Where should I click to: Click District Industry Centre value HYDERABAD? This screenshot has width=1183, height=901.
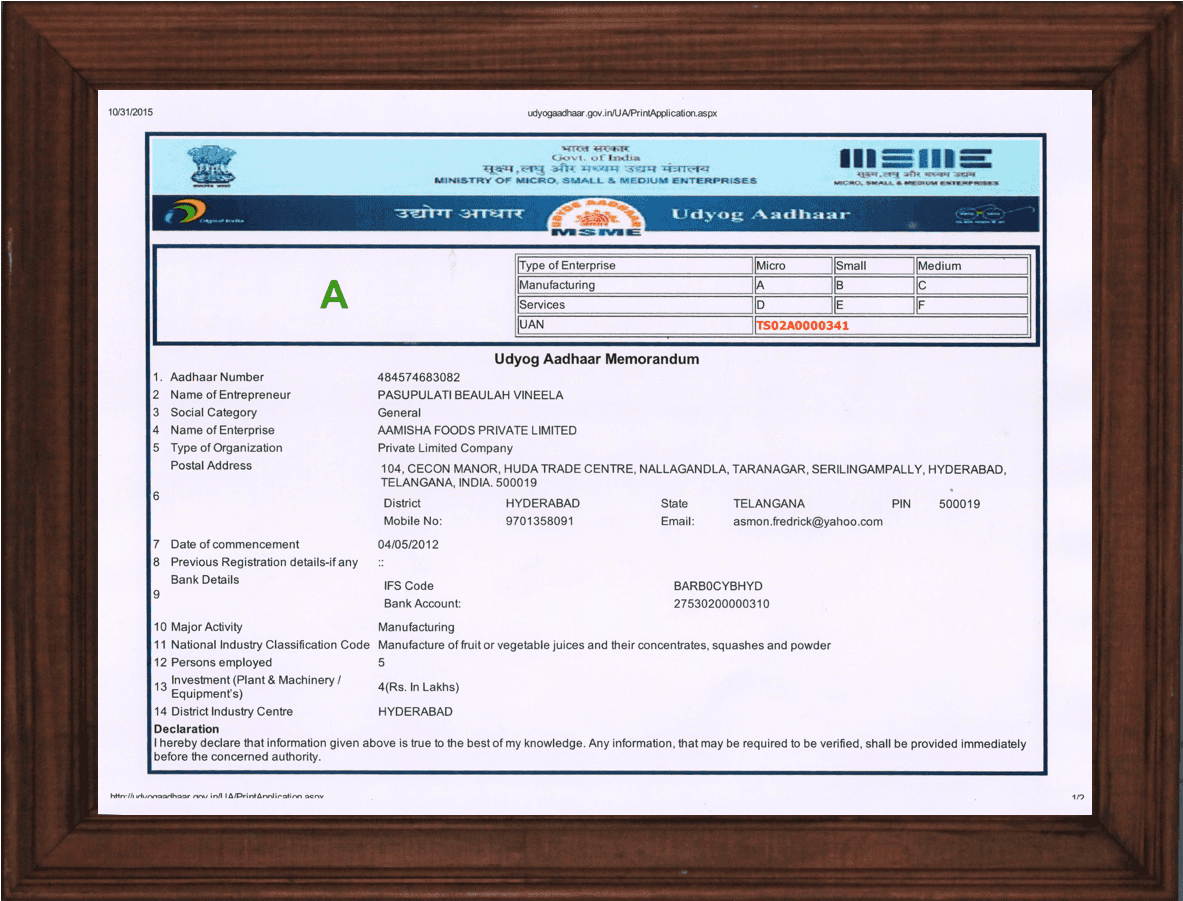tap(415, 712)
